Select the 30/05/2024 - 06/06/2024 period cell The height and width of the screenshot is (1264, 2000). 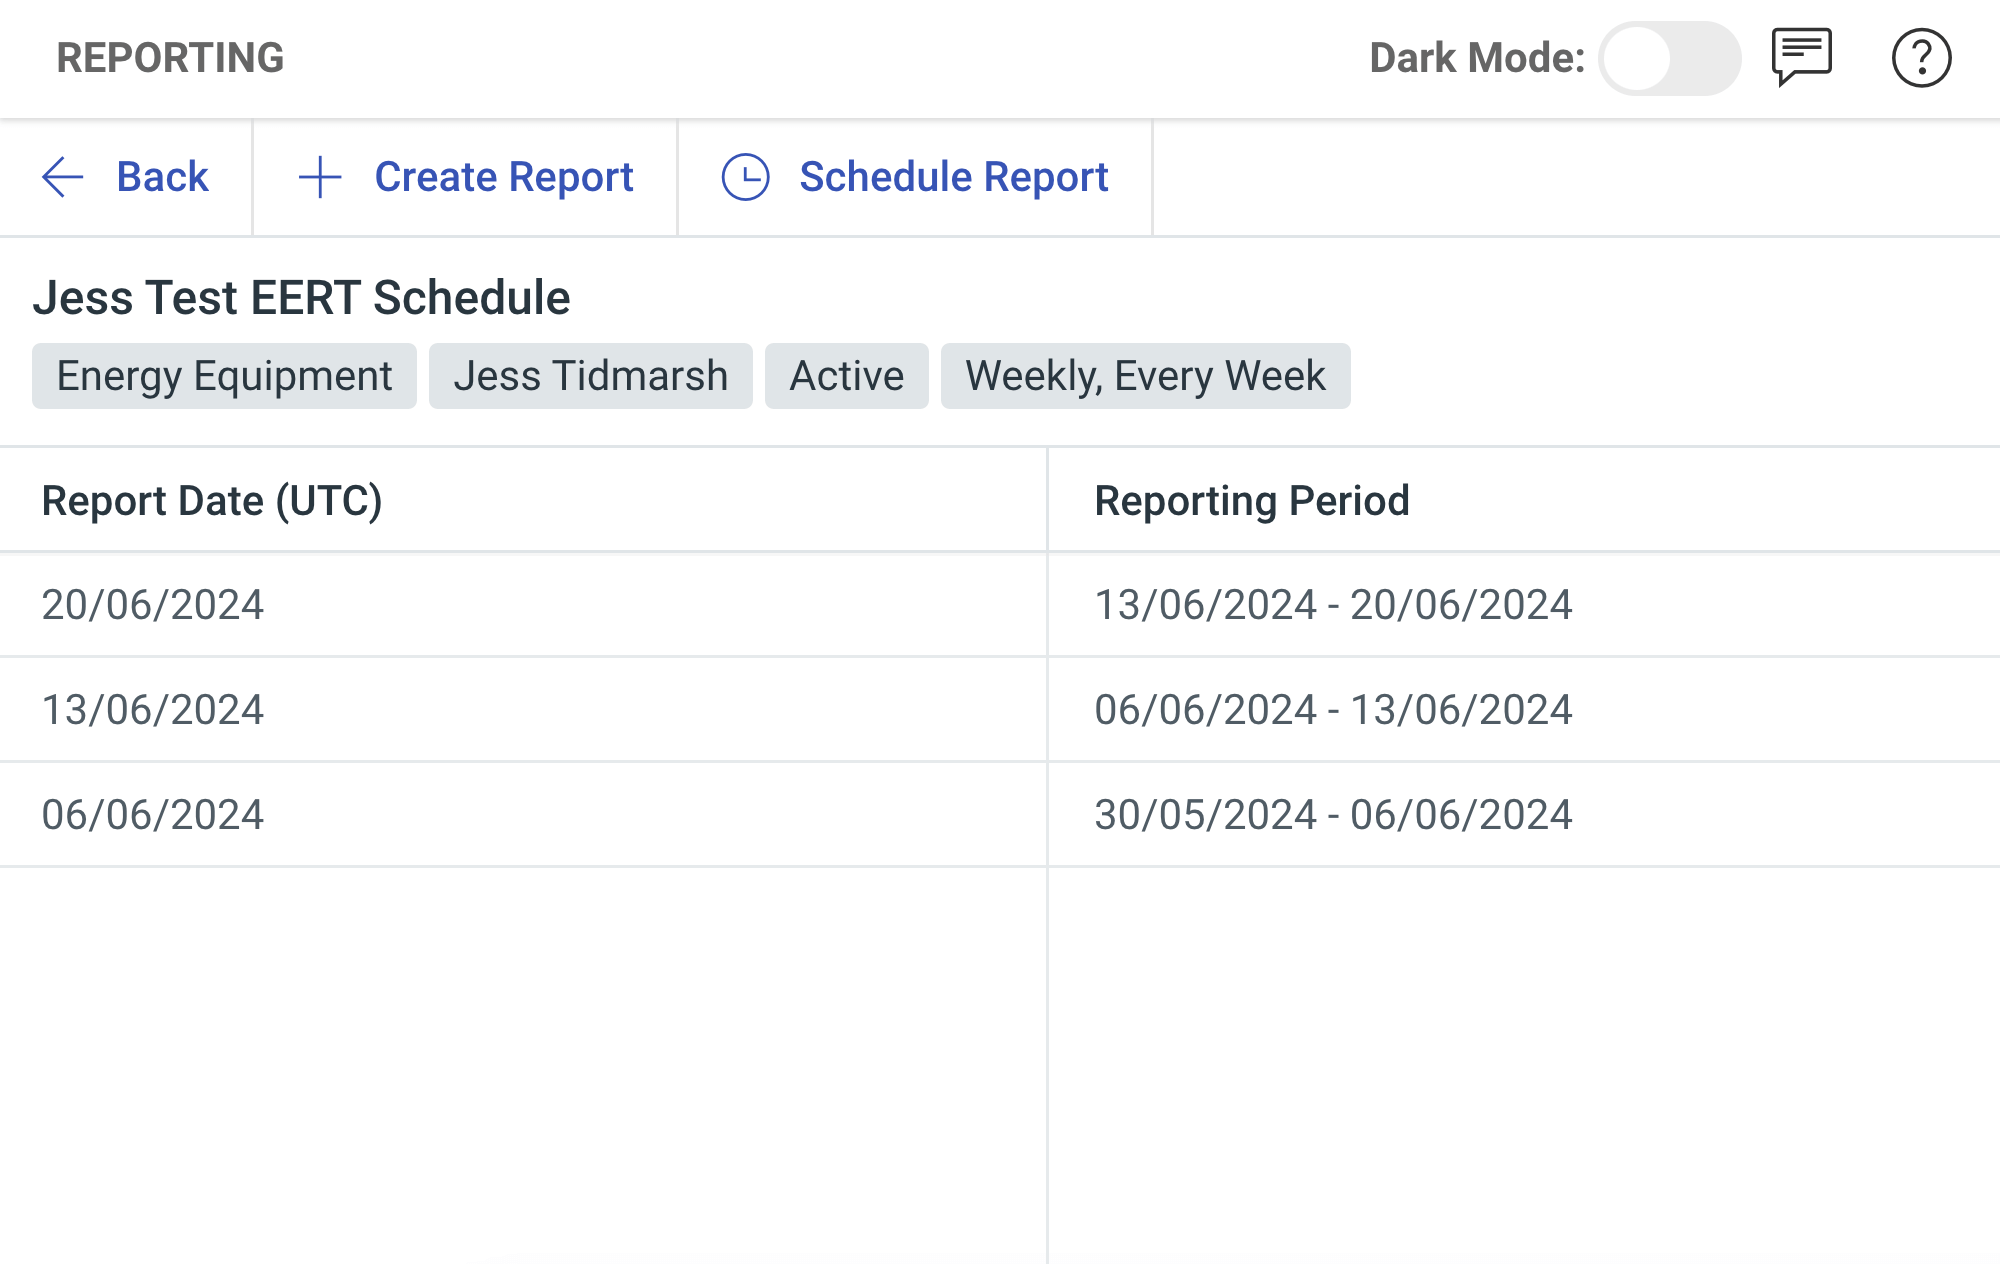pos(1524,814)
